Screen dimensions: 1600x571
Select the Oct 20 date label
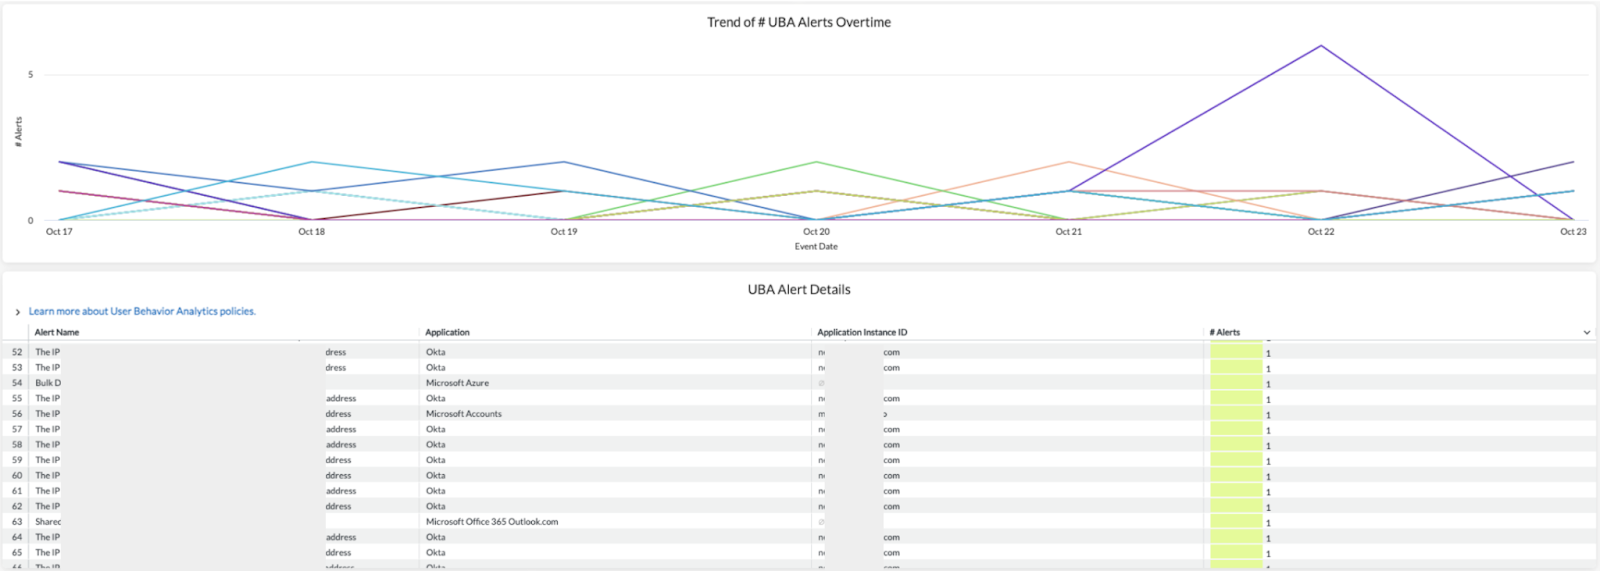point(816,231)
